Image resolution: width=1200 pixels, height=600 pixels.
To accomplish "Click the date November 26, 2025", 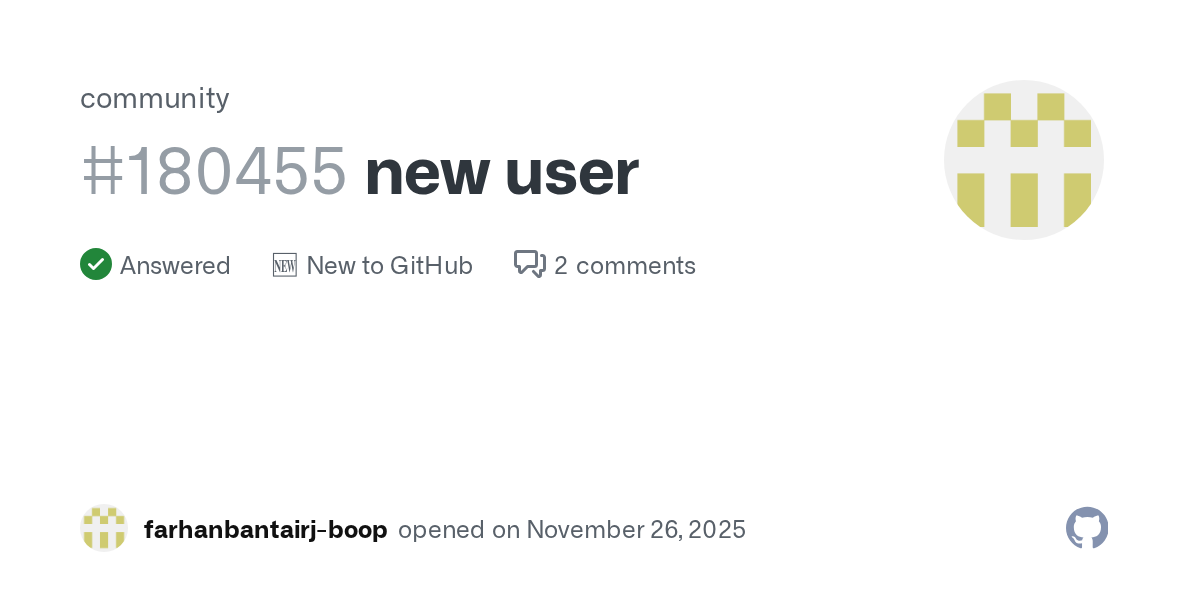I will [636, 530].
